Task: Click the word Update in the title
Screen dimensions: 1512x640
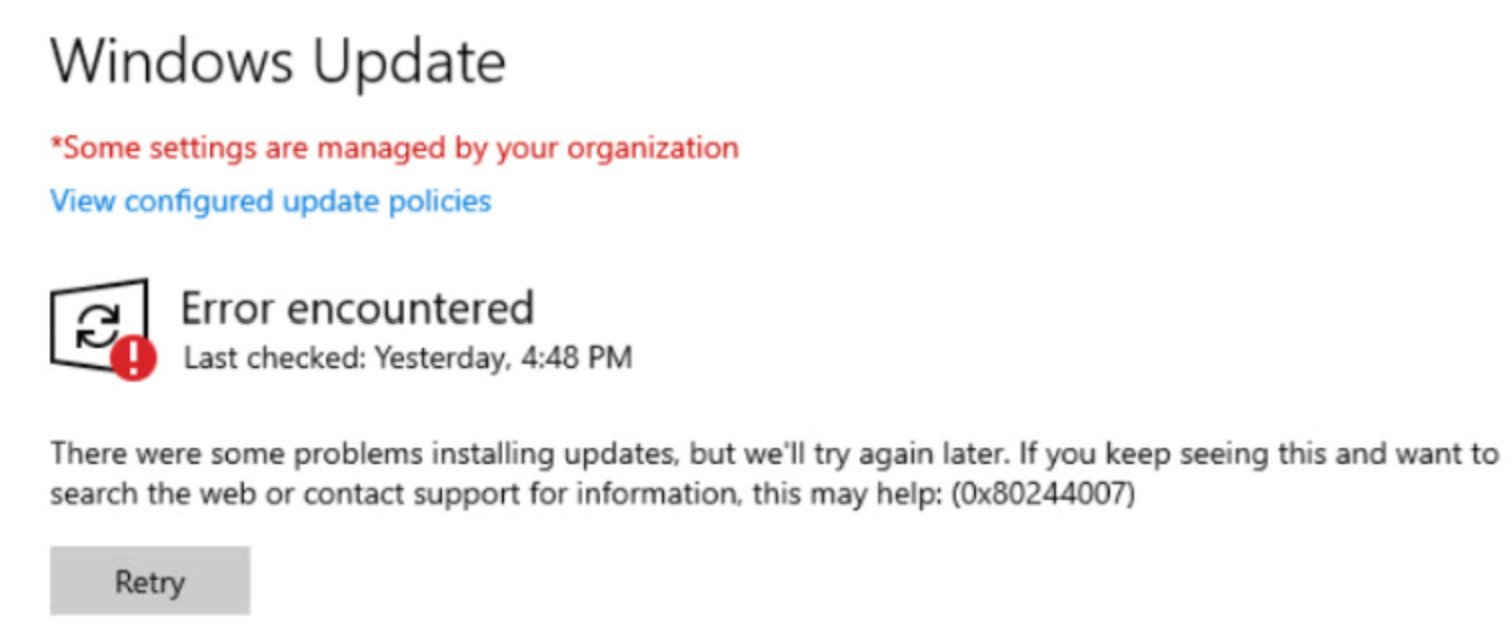Action: [x=409, y=64]
